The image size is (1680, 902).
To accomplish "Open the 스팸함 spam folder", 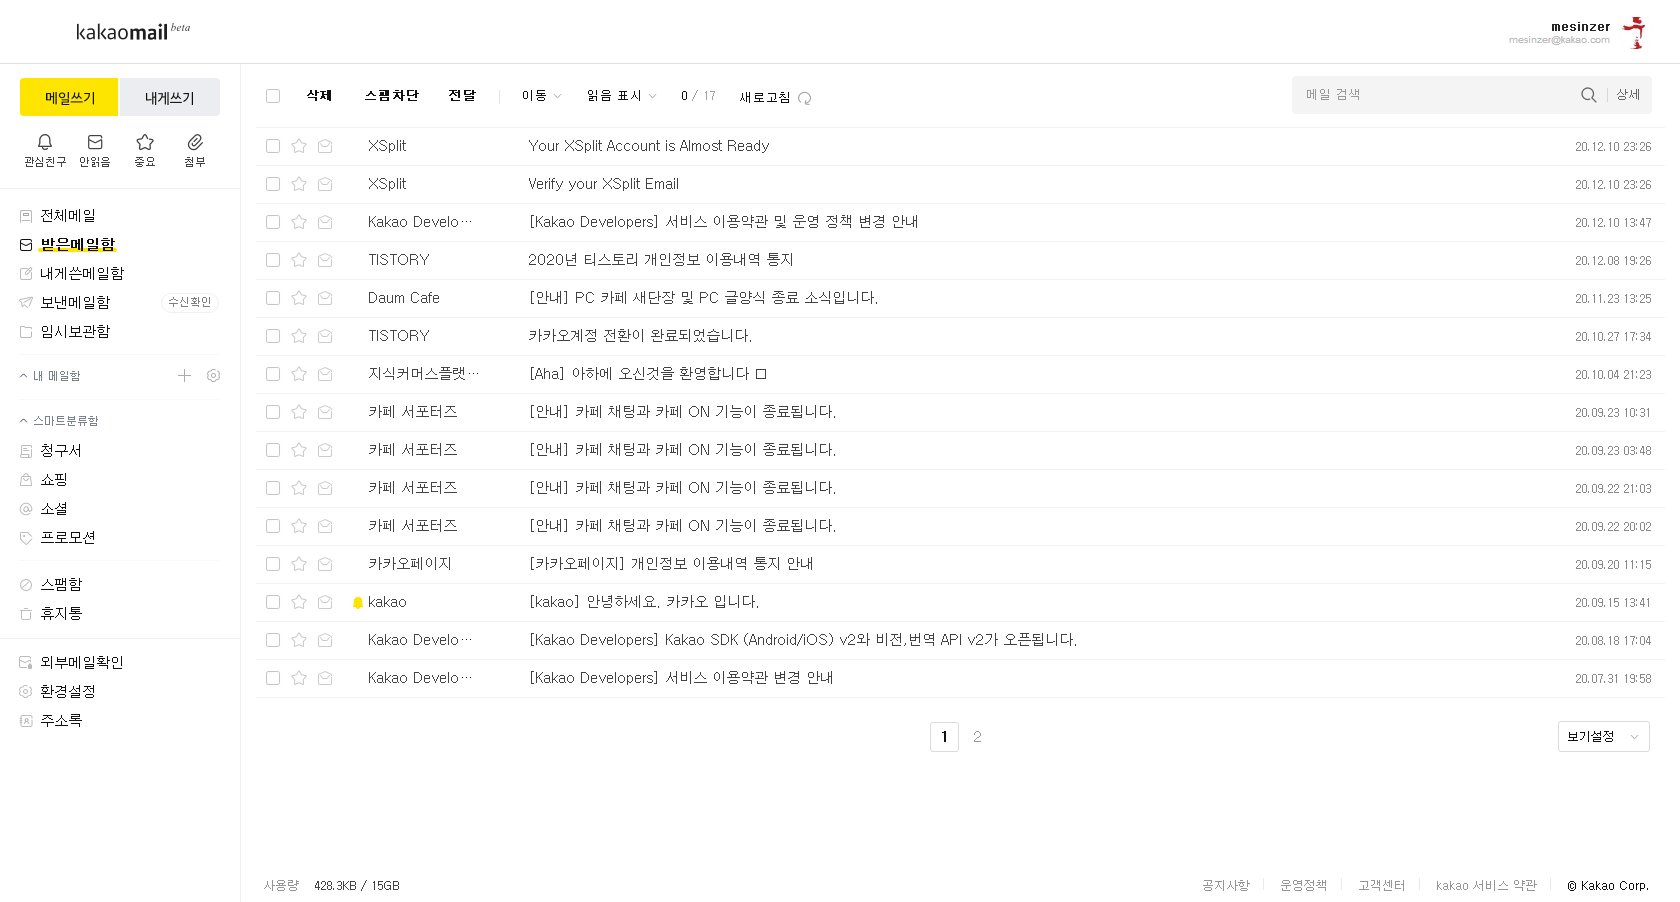I will point(61,585).
